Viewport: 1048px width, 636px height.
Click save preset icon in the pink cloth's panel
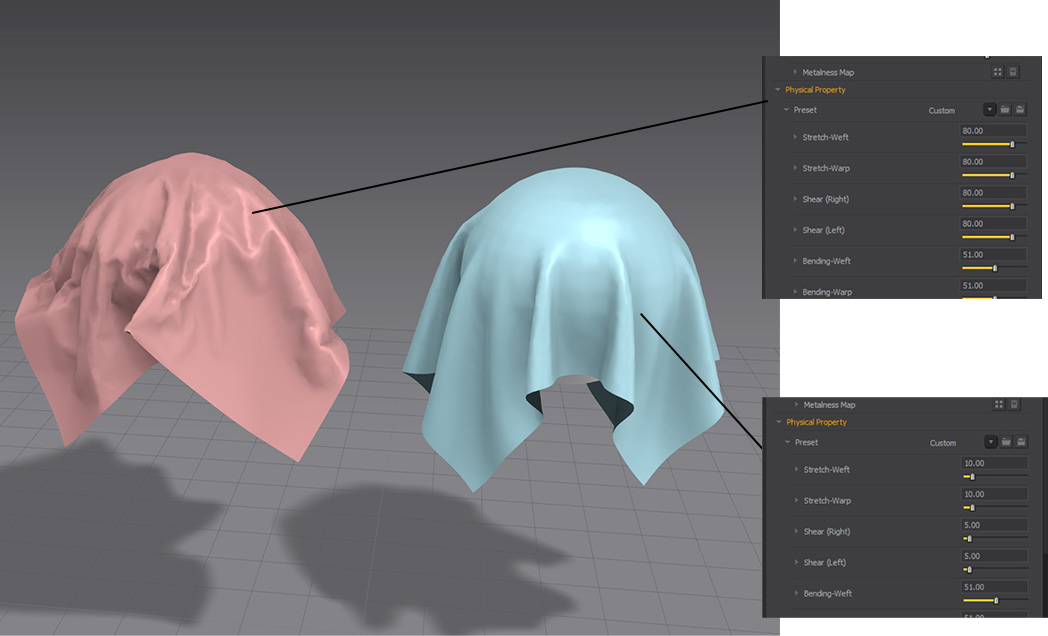1020,110
